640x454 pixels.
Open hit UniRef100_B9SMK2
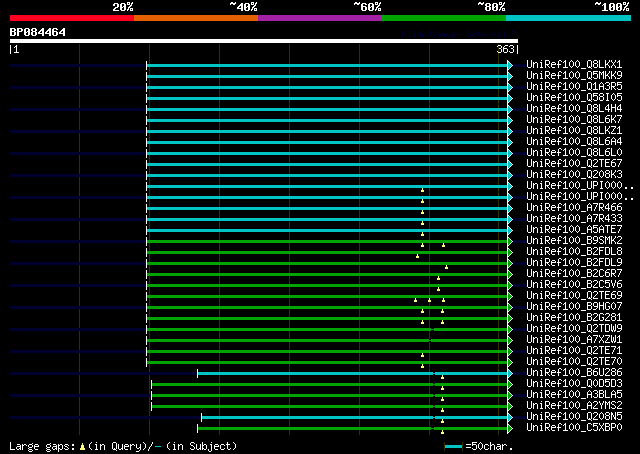point(574,240)
